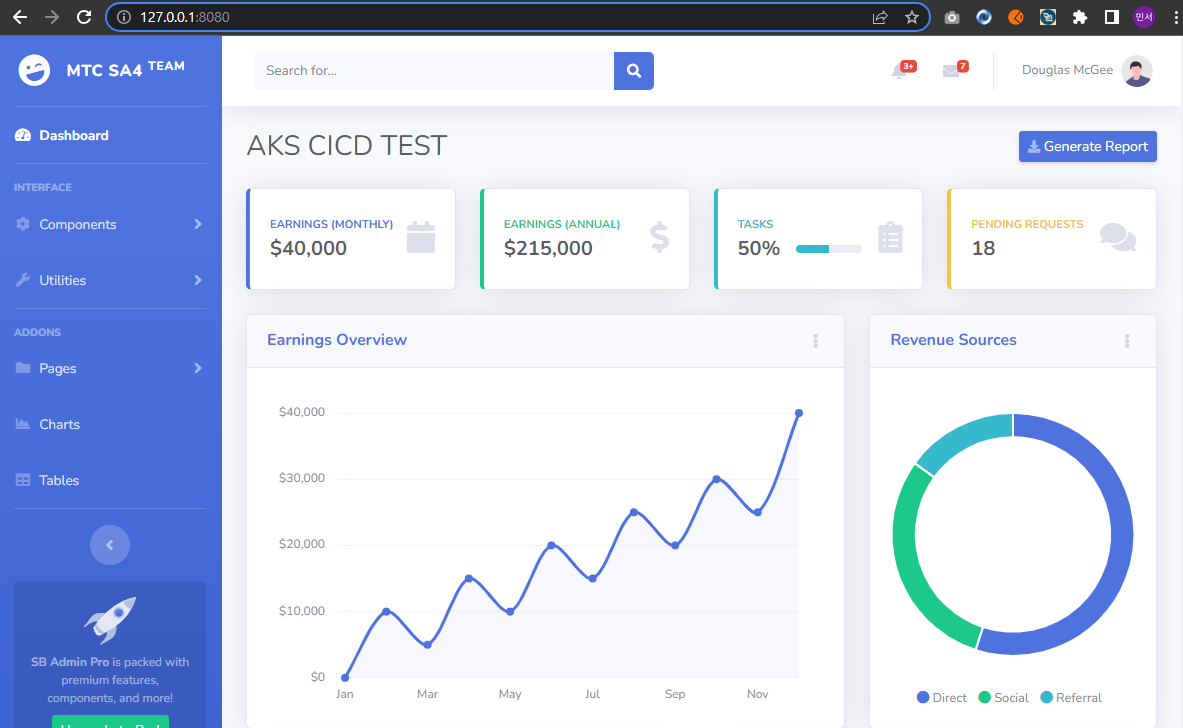The width and height of the screenshot is (1183, 728).
Task: Click the comments icon on Pending Requests card
Action: (1118, 237)
